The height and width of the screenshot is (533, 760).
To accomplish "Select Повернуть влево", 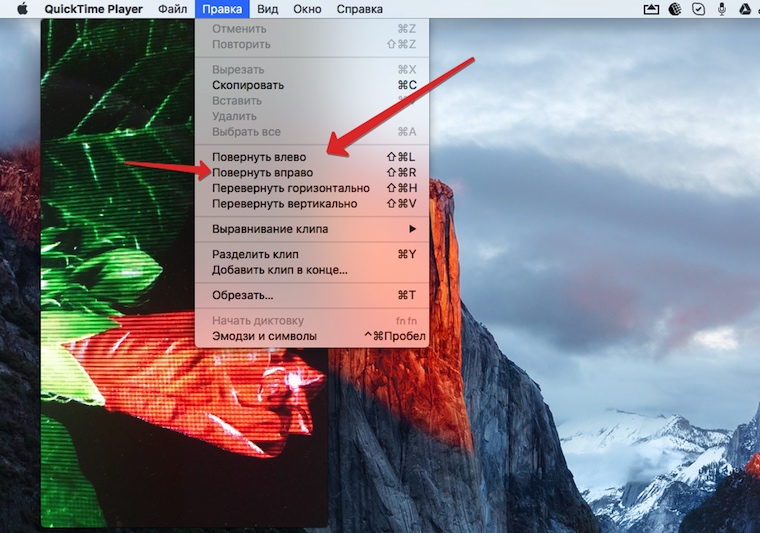I will (x=312, y=157).
